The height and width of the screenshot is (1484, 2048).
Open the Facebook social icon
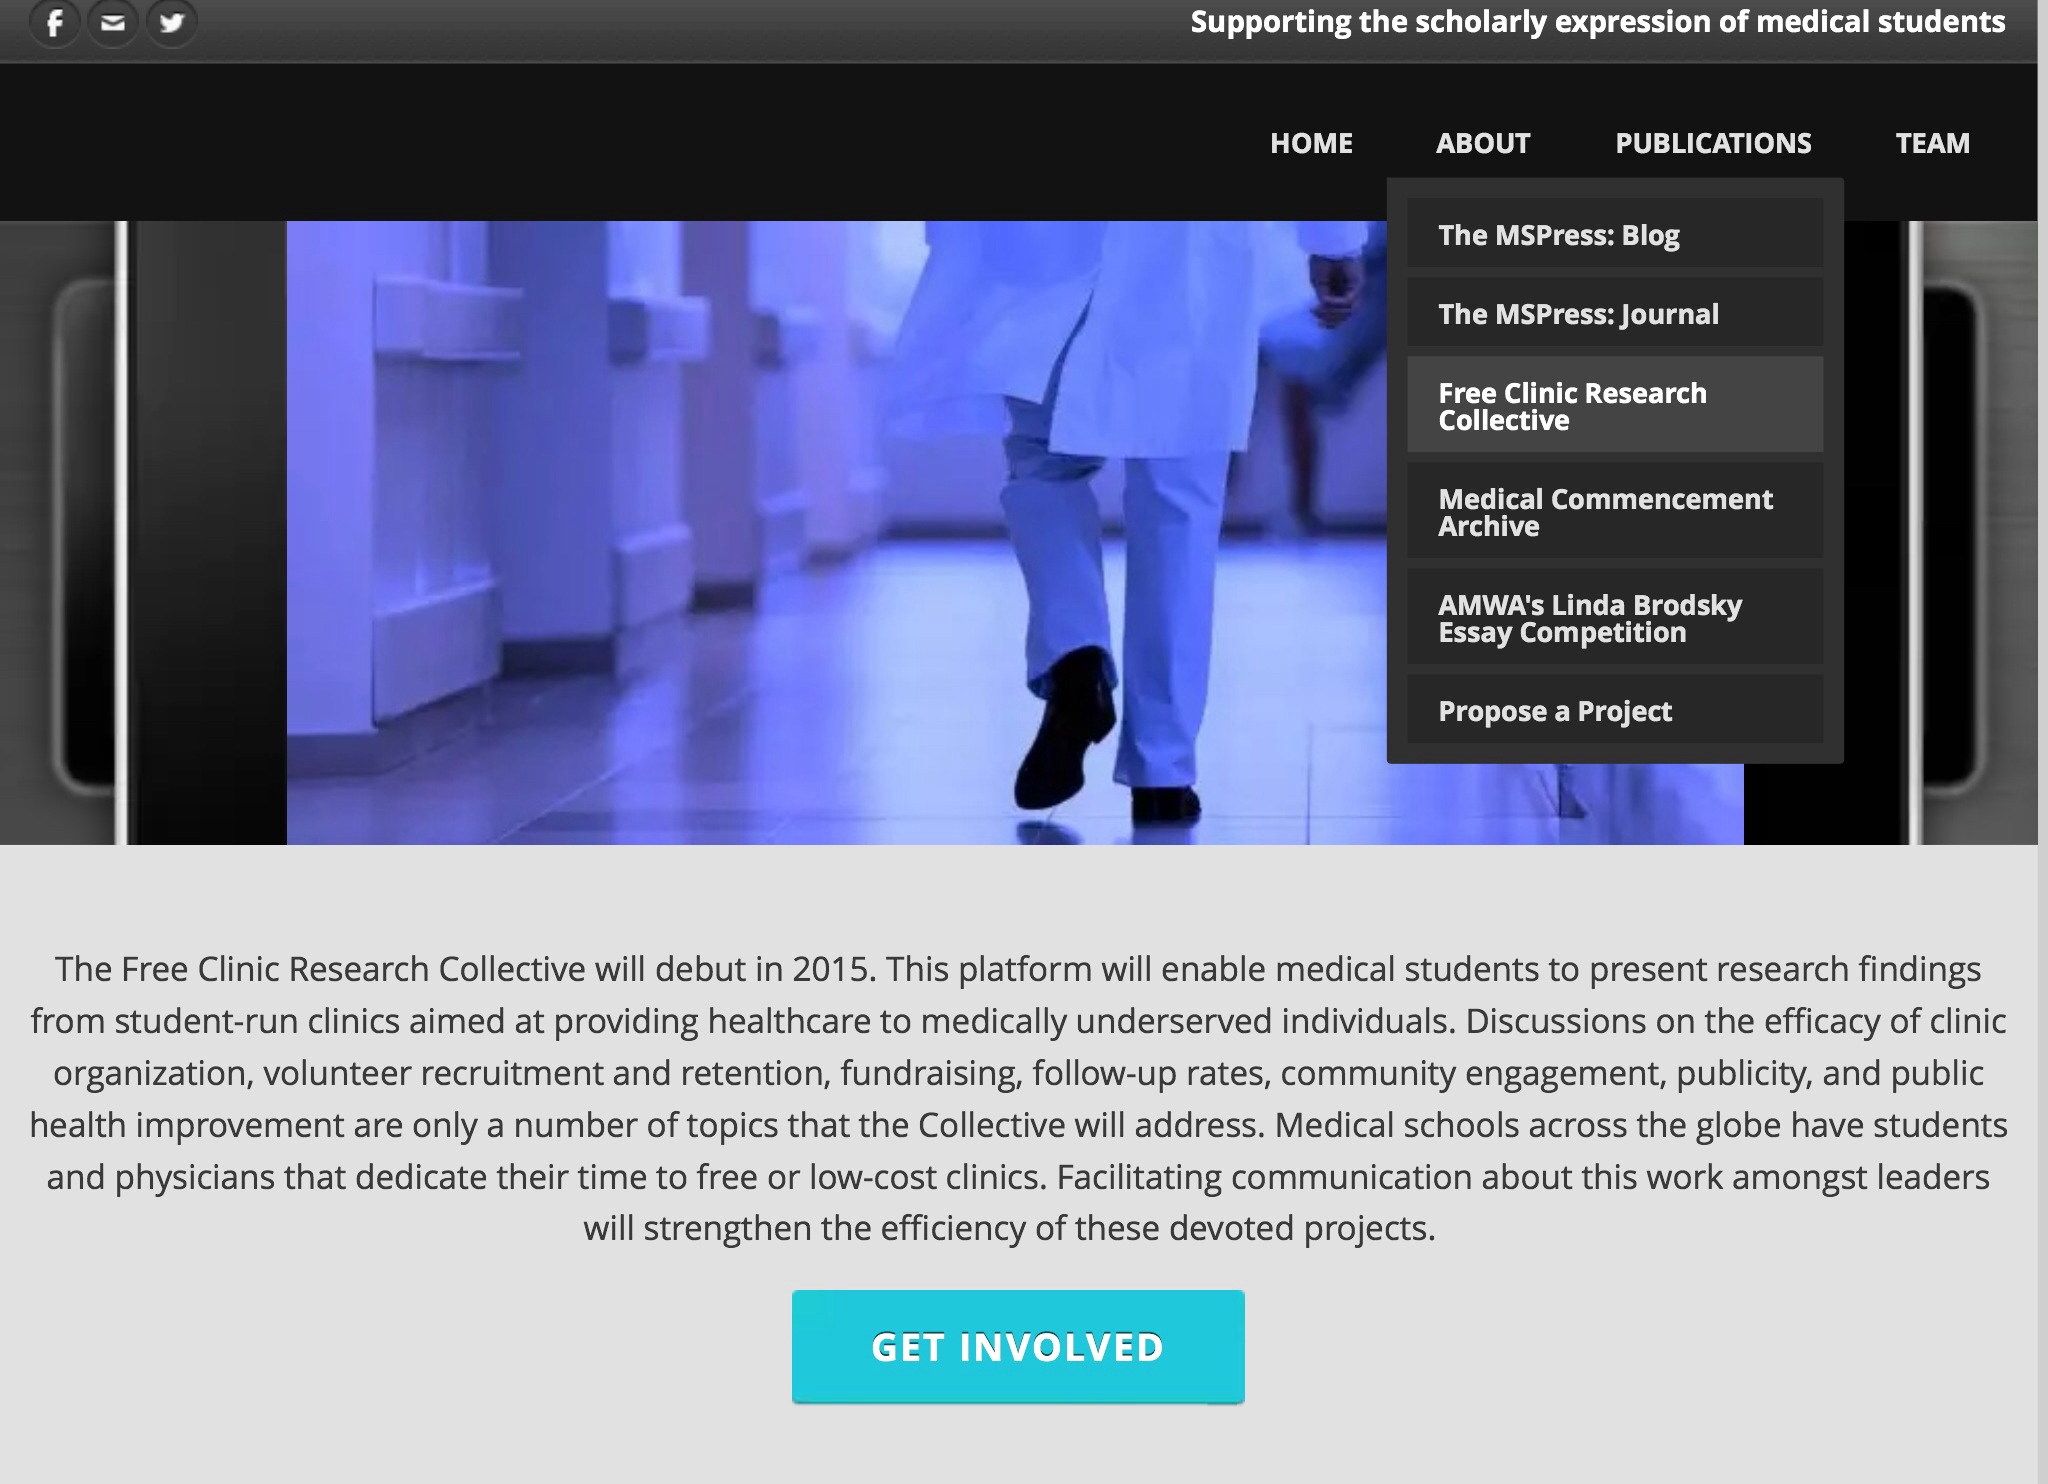pos(55,22)
